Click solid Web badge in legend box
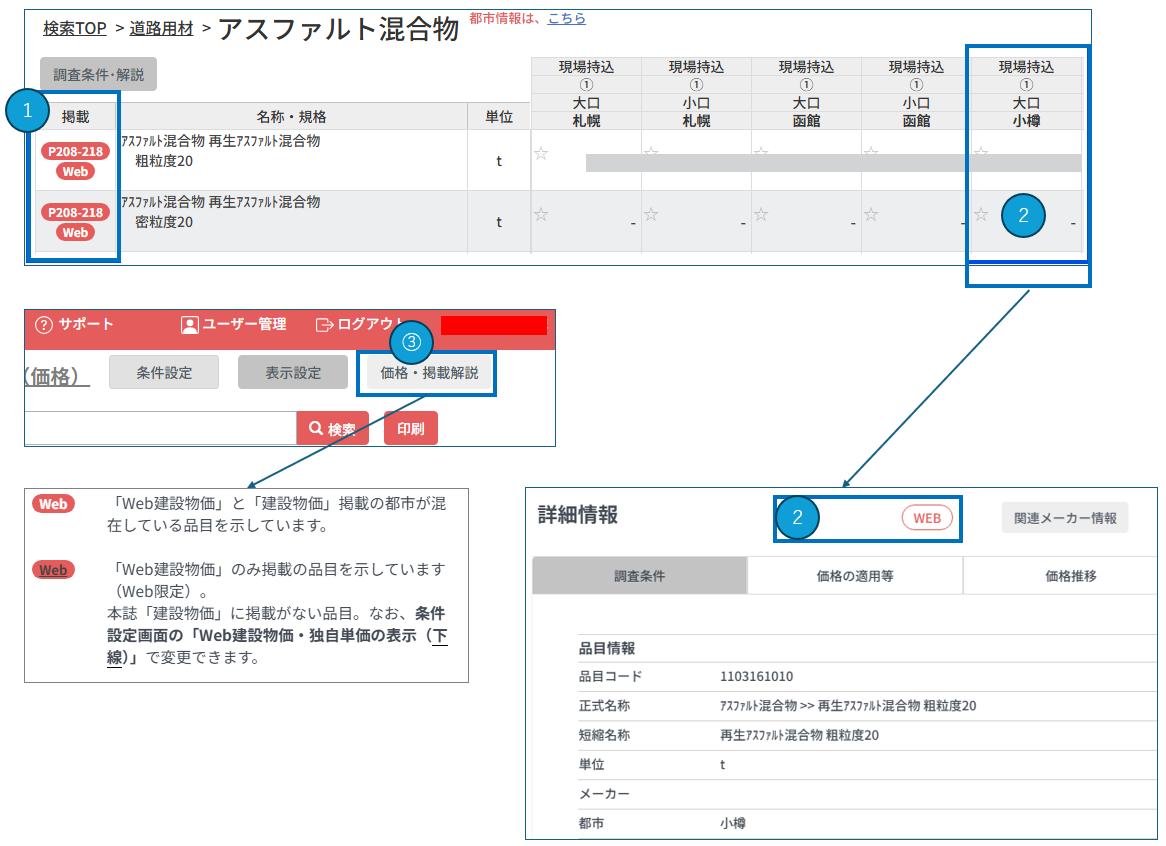The image size is (1166, 846). pos(54,504)
